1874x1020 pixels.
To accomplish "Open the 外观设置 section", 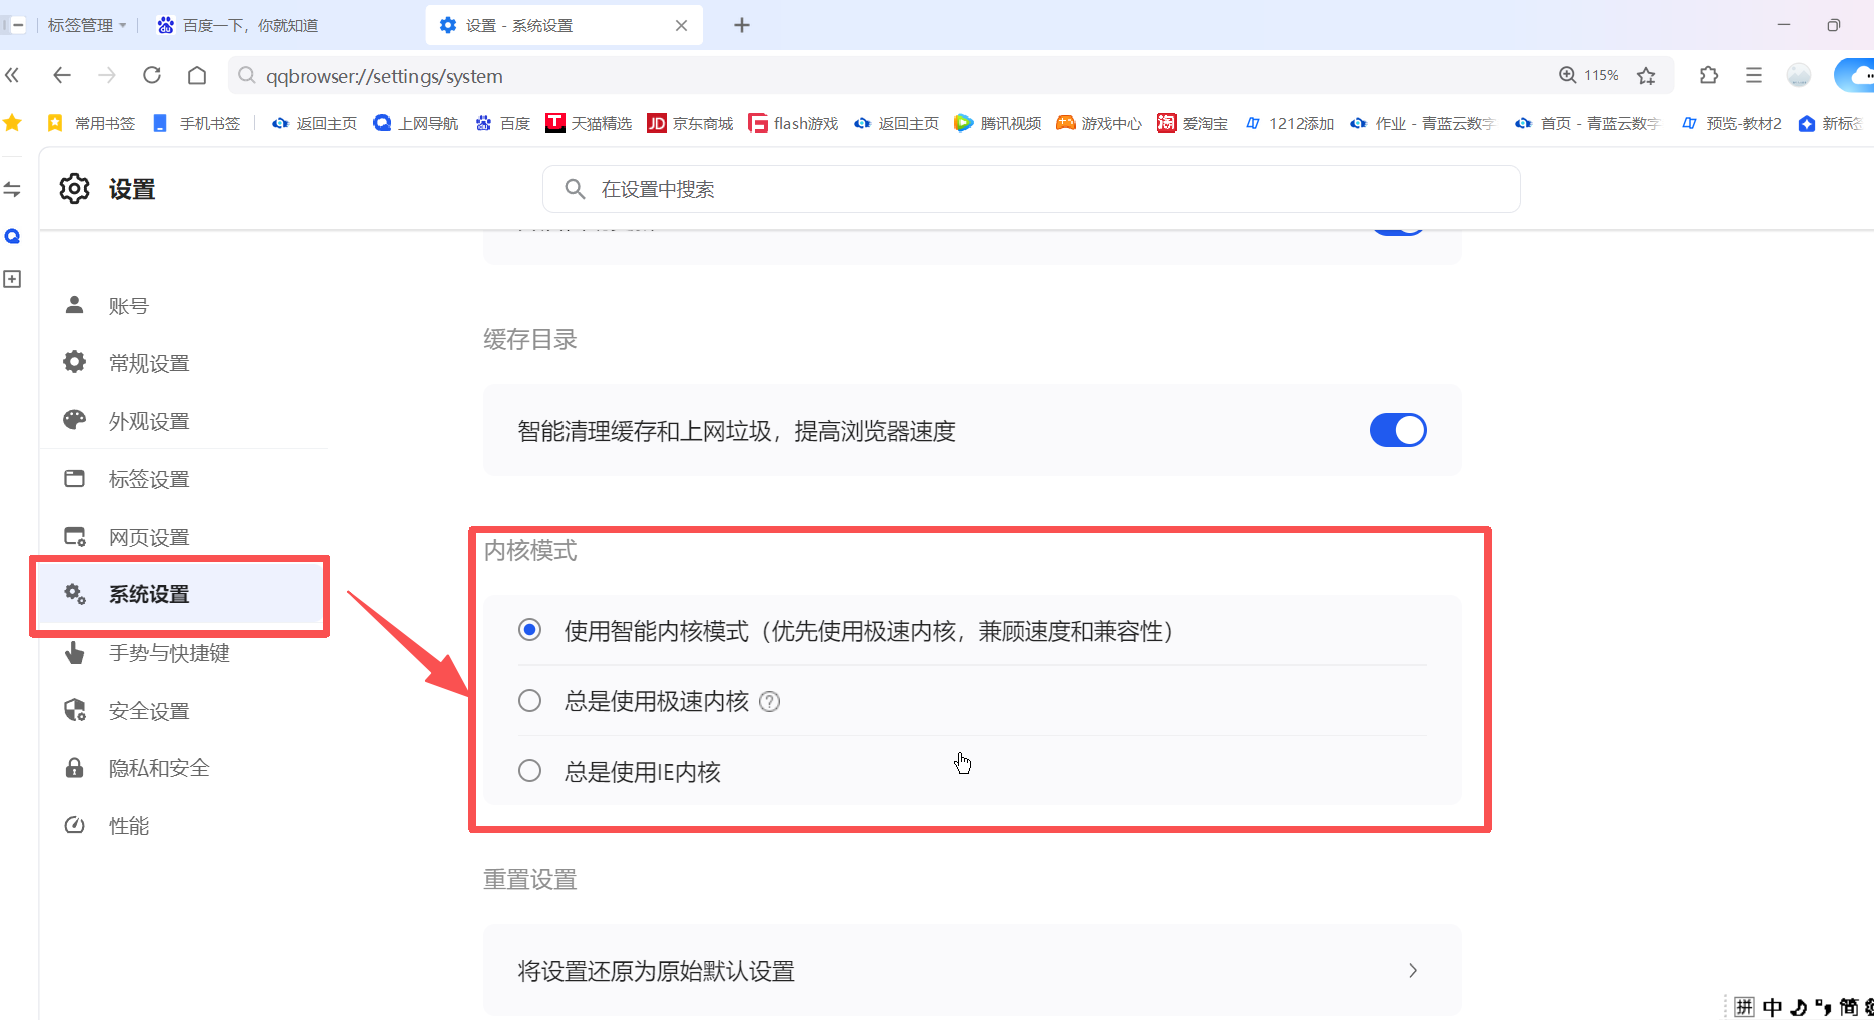I will pos(150,420).
